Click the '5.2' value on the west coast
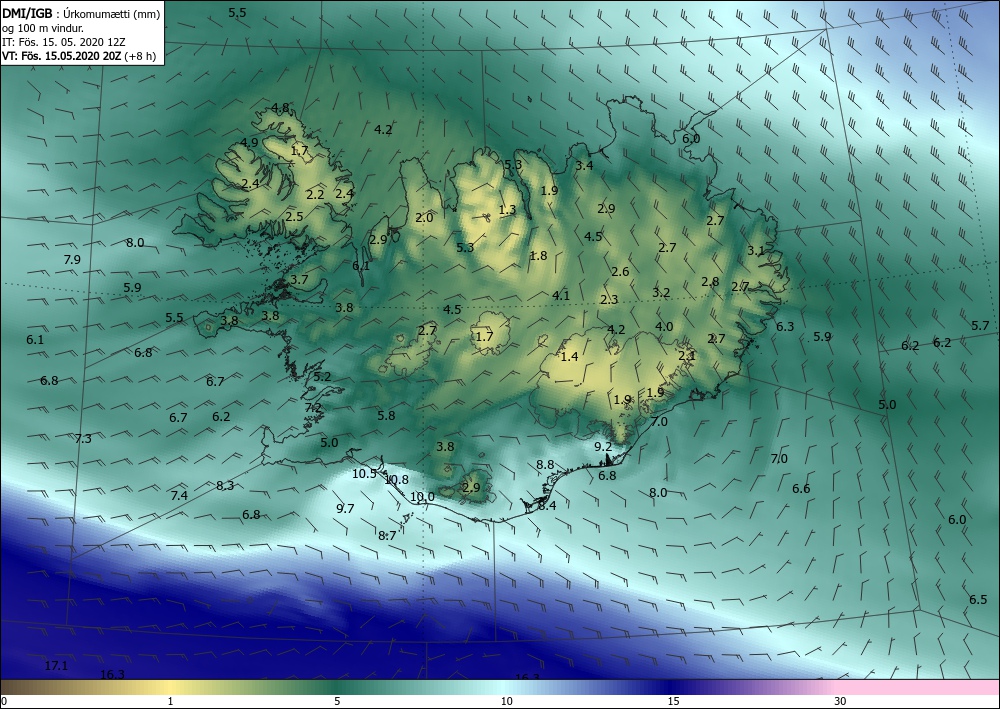Screen dimensions: 1000x709 323,377
